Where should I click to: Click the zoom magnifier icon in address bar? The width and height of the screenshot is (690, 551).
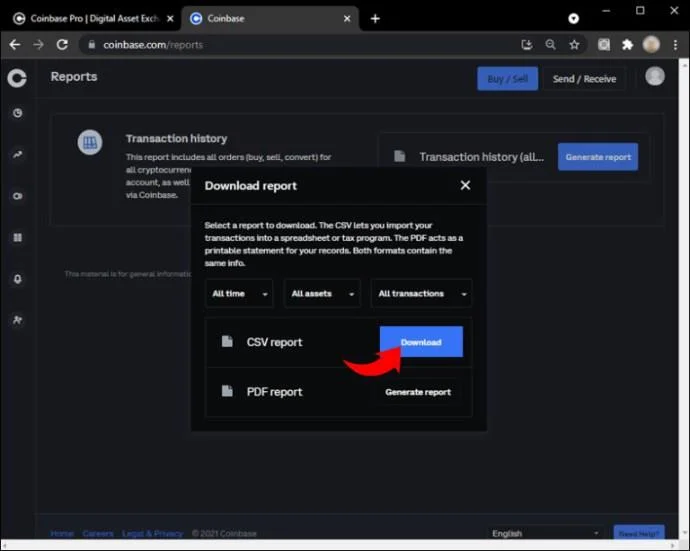tap(551, 44)
